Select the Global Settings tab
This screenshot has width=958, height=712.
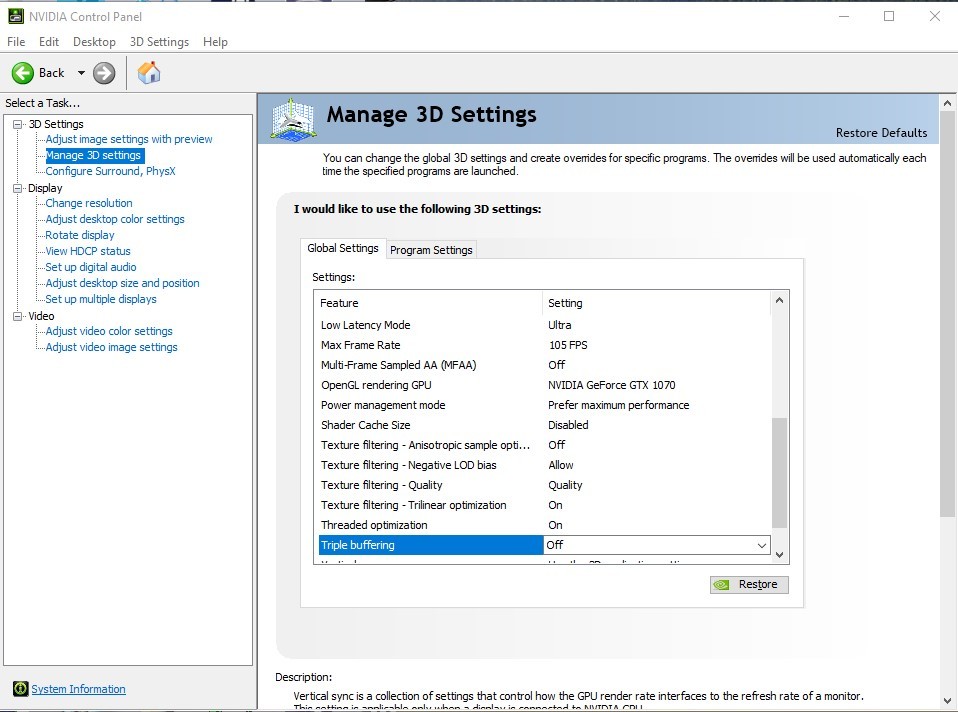(x=343, y=248)
